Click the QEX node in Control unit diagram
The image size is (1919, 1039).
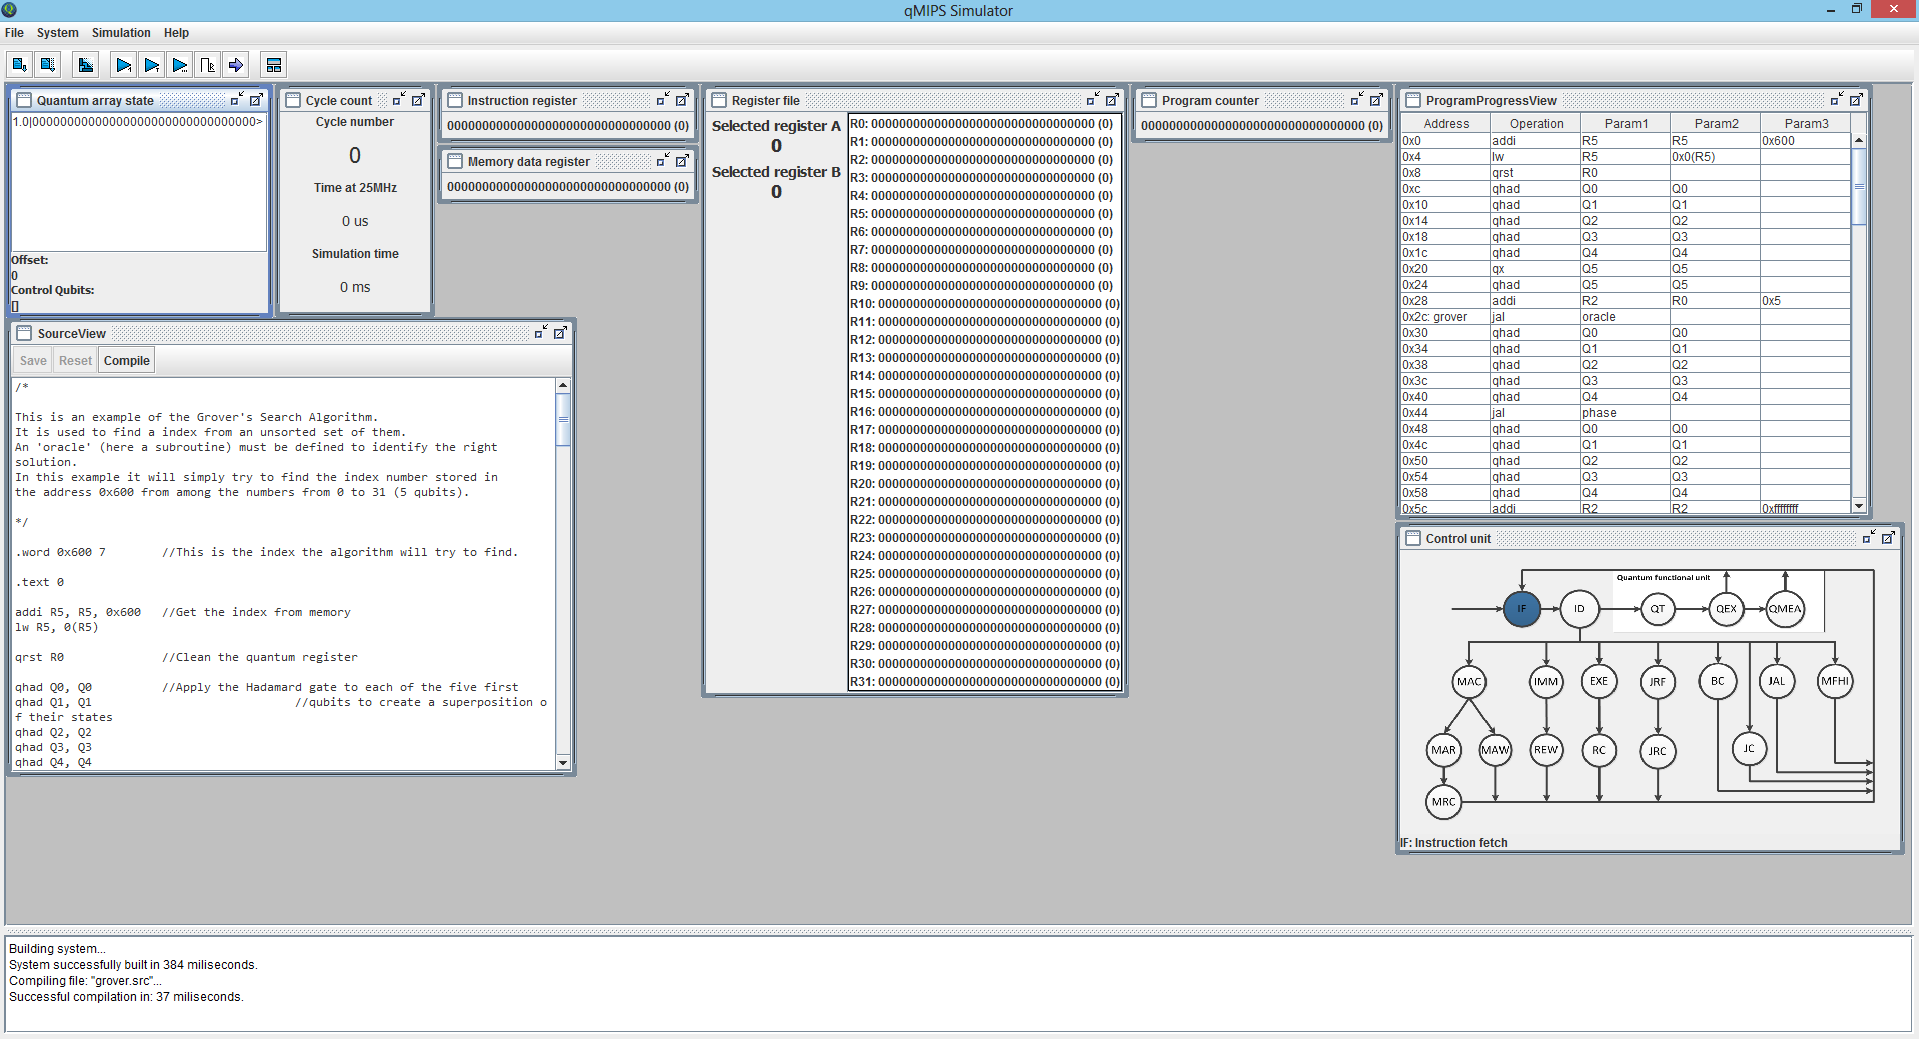click(x=1726, y=608)
